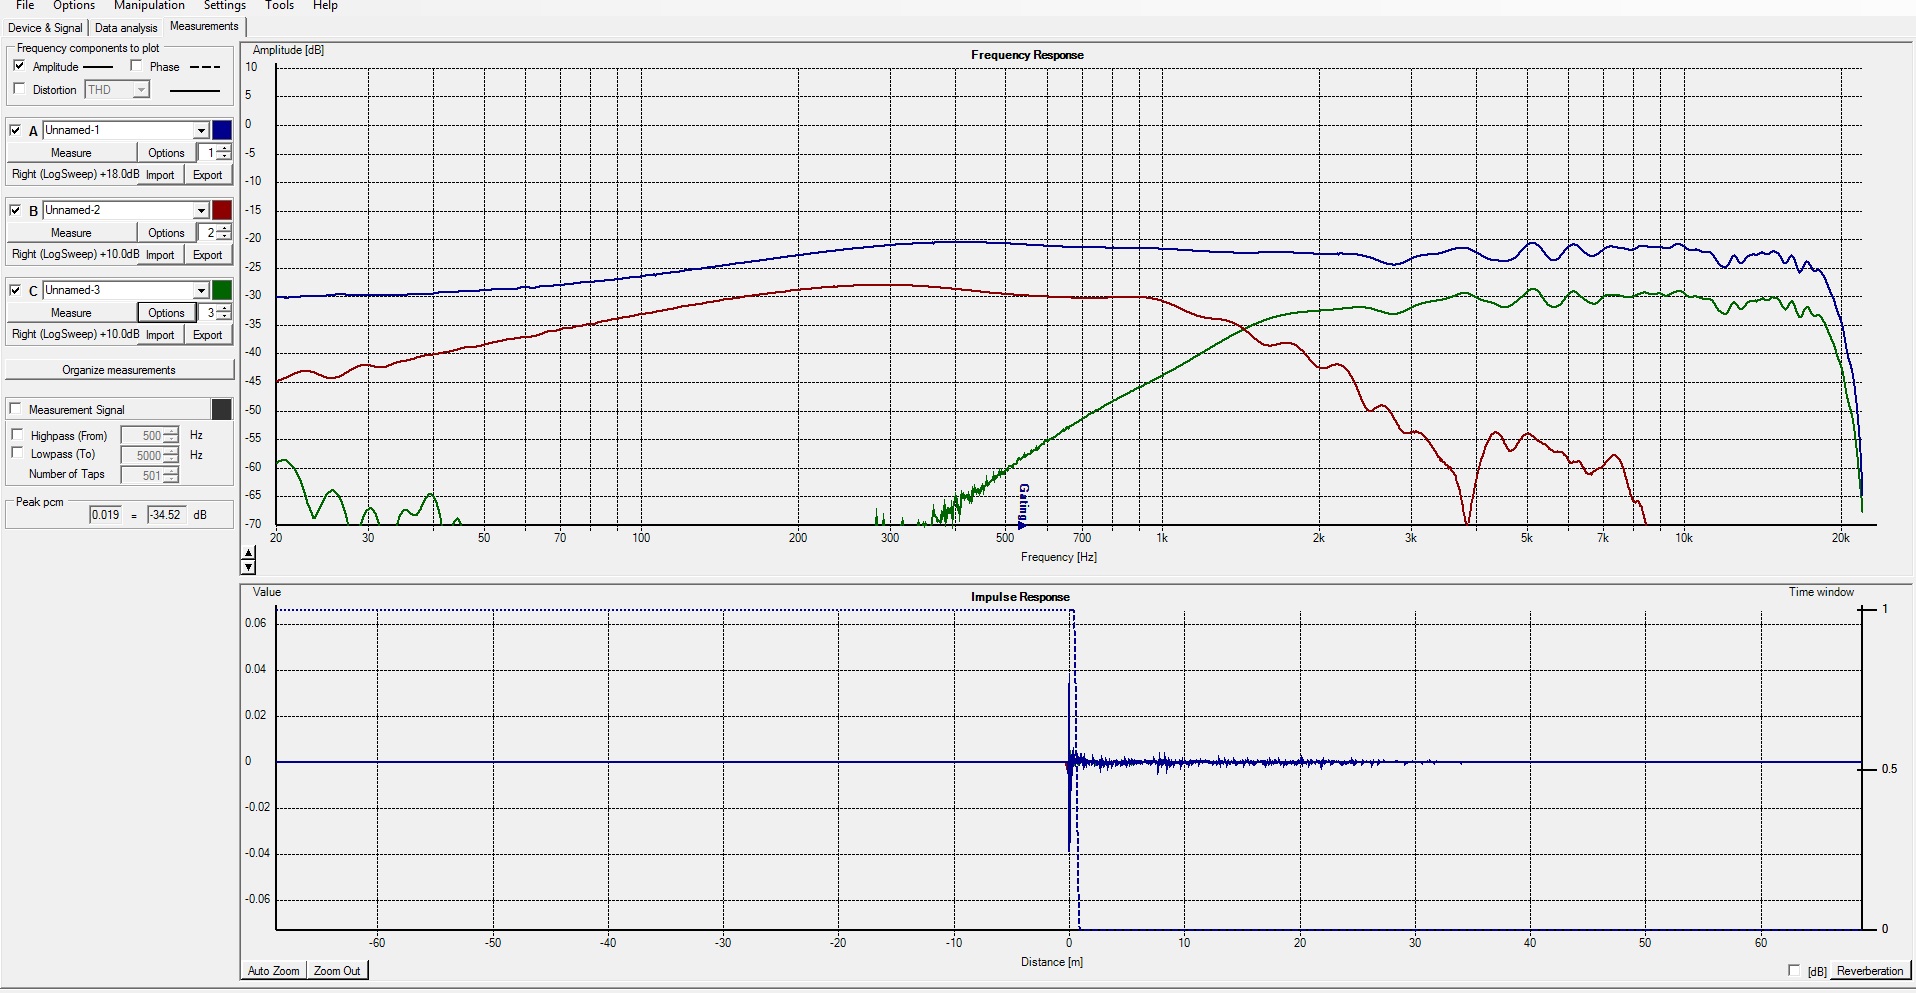Screen dimensions: 1916x993
Task: Click the Impulse Response plot title
Action: [x=1020, y=597]
